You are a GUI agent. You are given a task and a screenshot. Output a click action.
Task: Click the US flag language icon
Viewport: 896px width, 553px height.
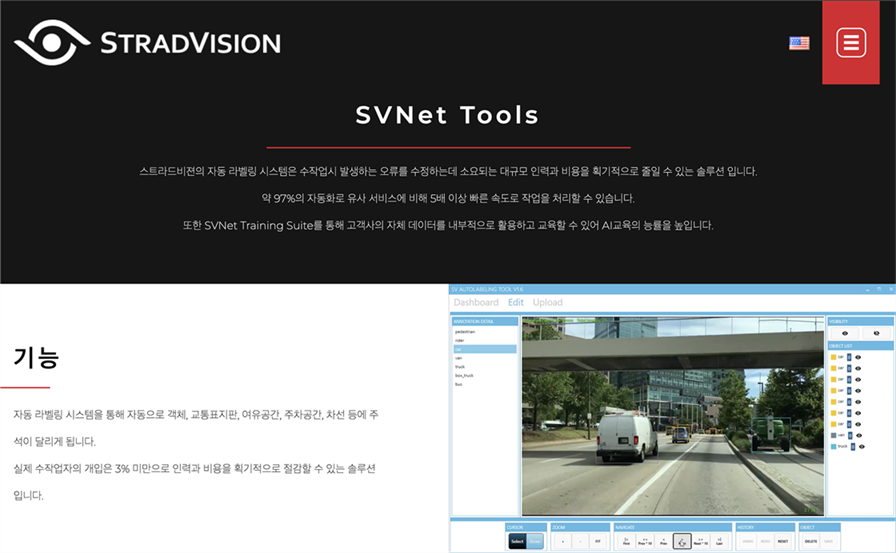[799, 43]
